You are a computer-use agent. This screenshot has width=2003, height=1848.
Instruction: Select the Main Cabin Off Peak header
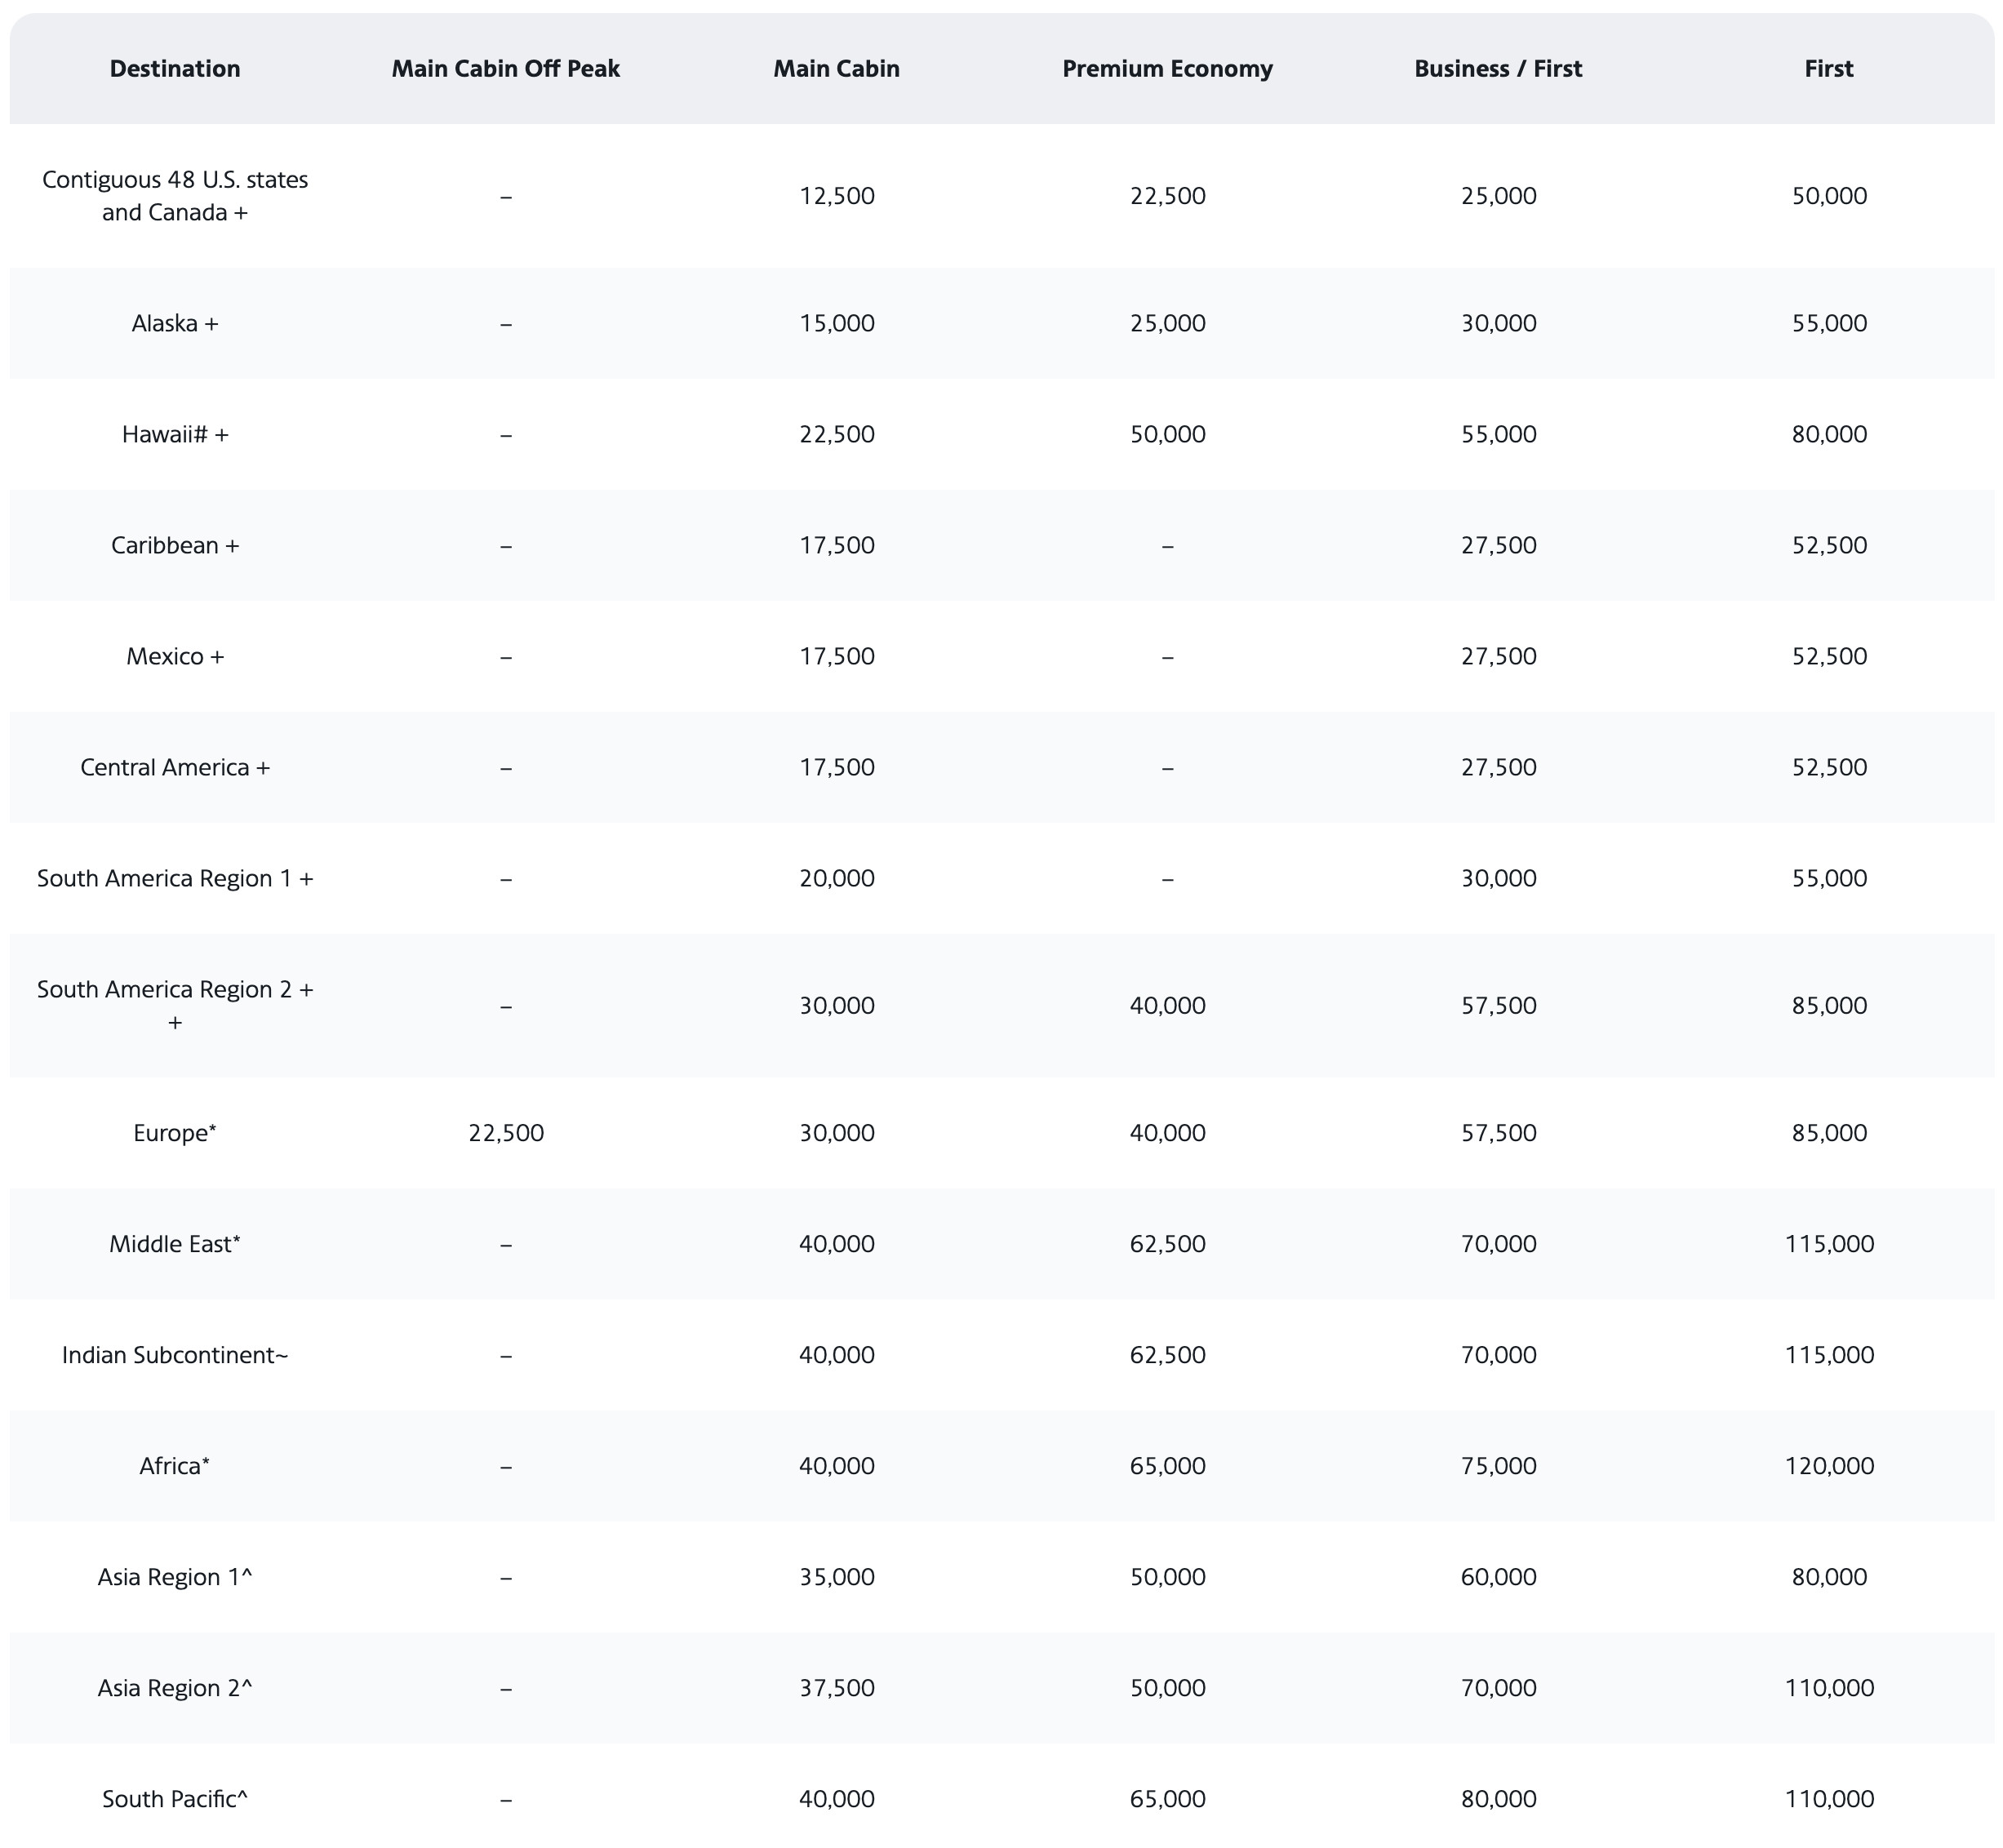pos(506,69)
